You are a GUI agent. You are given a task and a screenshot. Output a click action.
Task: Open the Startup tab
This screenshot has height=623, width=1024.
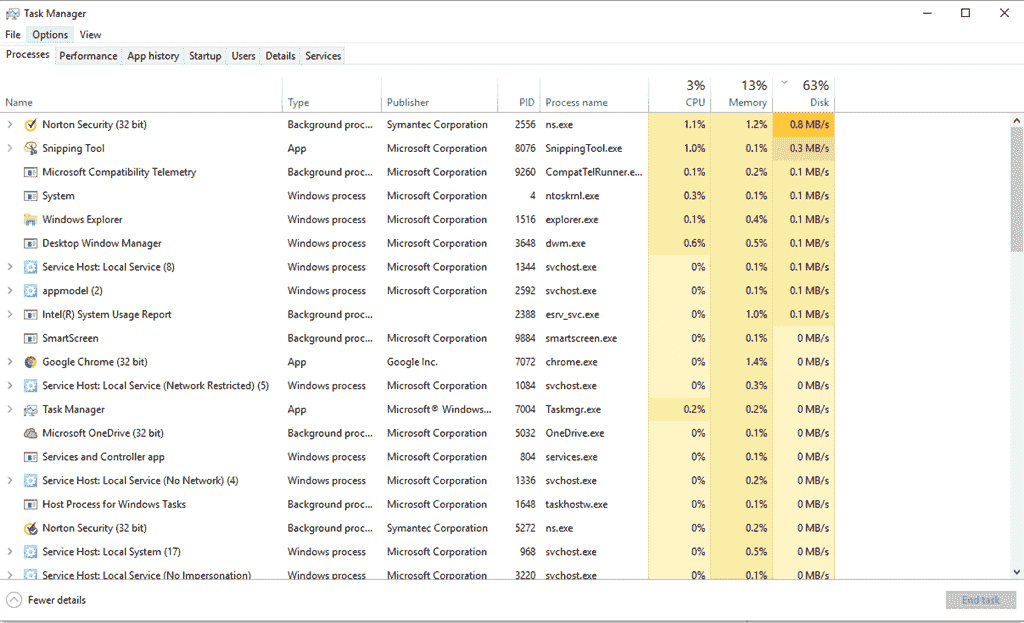point(205,56)
